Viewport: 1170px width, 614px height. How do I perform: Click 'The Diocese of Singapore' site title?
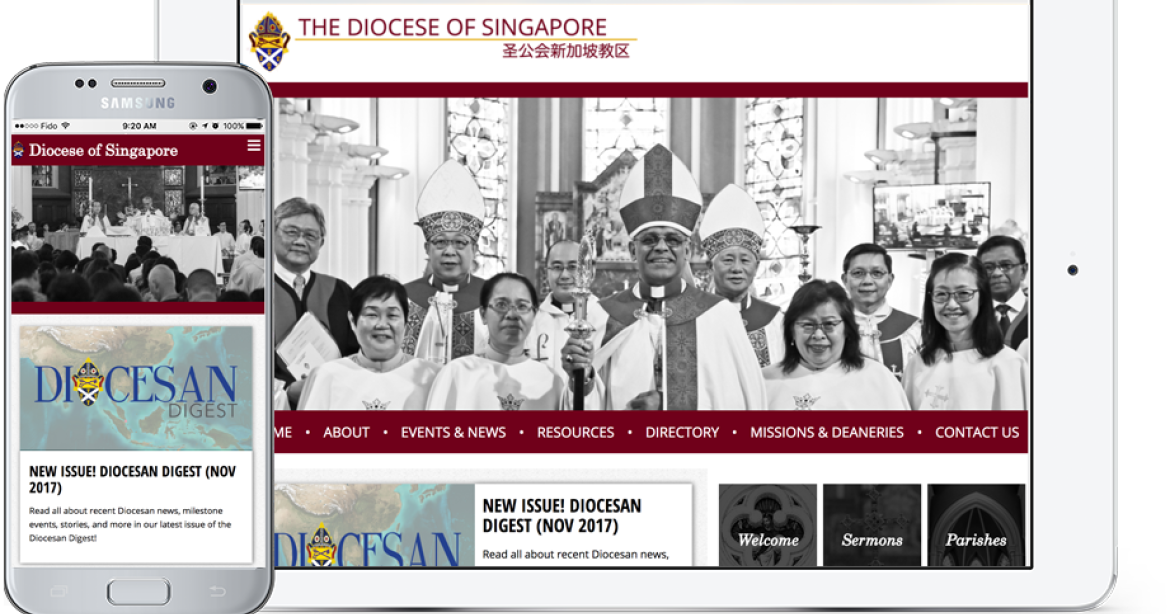(x=452, y=28)
